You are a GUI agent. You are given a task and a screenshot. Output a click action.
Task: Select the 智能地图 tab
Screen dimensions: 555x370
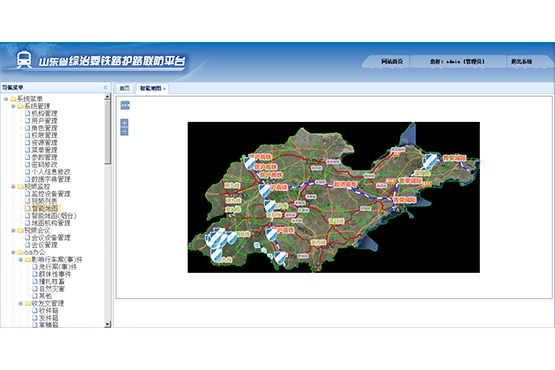point(150,88)
